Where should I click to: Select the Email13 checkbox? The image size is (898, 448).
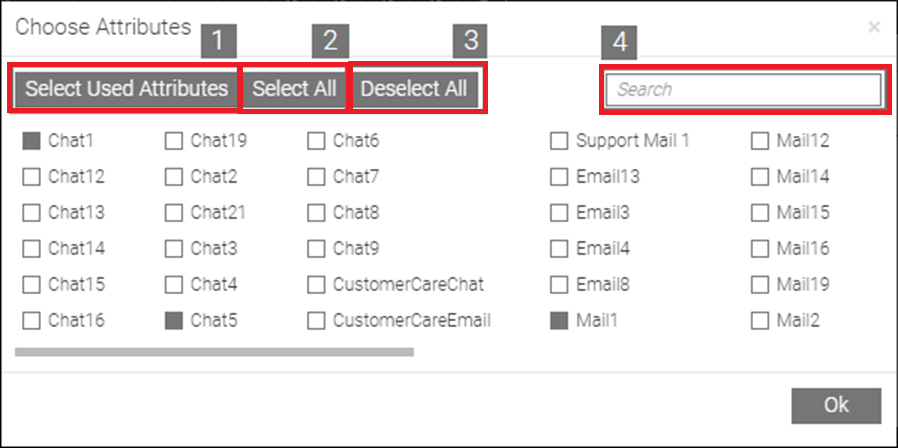pos(559,177)
